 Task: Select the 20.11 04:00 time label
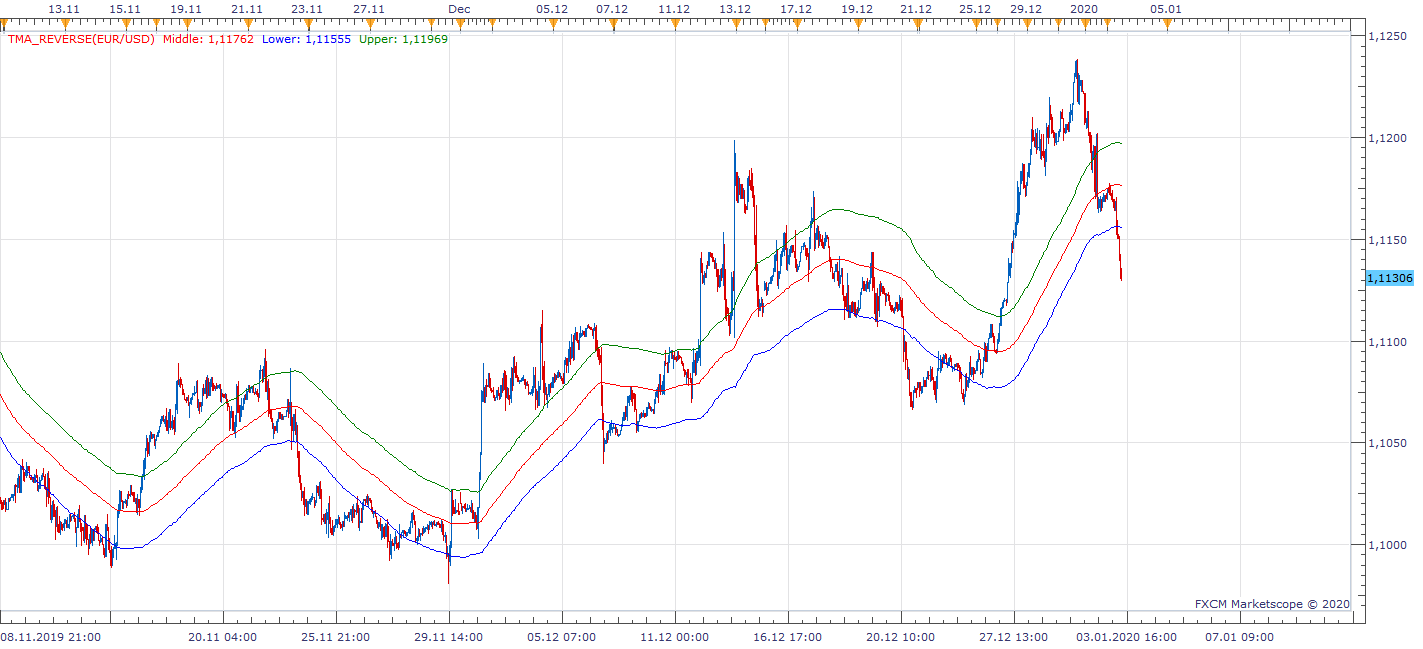click(222, 636)
